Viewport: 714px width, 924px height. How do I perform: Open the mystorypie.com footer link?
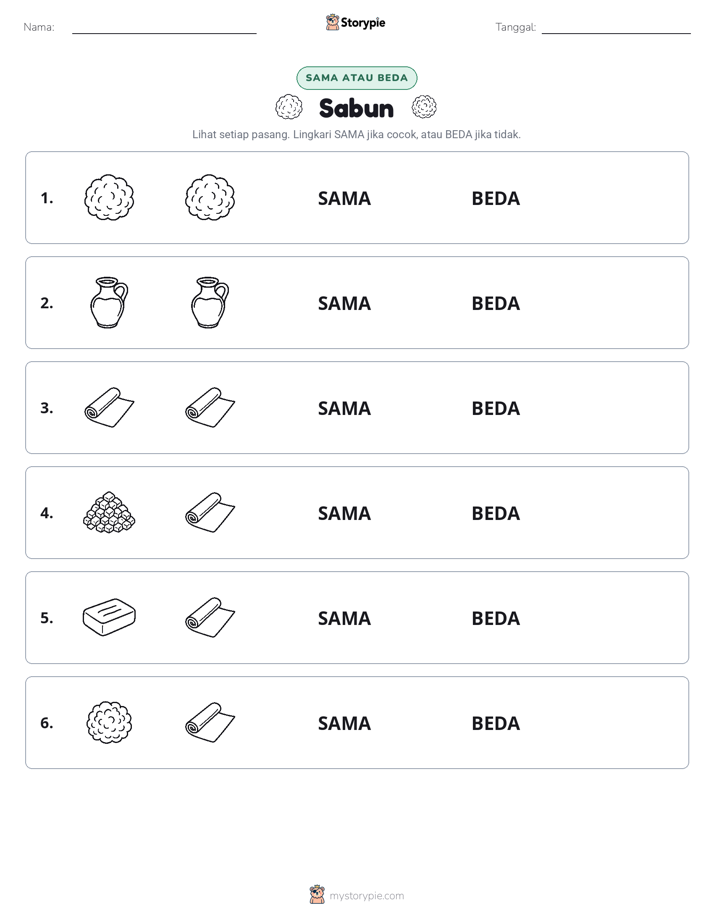356,896
